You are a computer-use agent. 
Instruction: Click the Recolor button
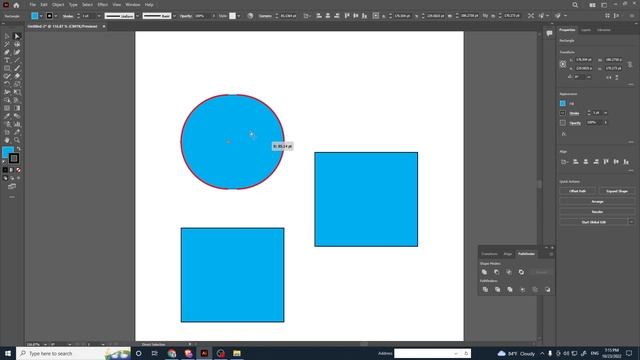(x=597, y=212)
